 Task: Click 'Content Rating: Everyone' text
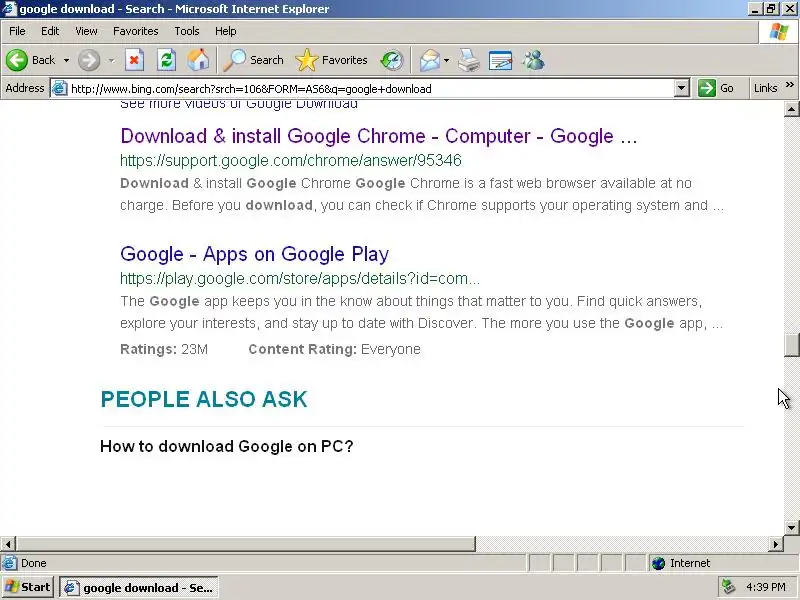tap(335, 349)
